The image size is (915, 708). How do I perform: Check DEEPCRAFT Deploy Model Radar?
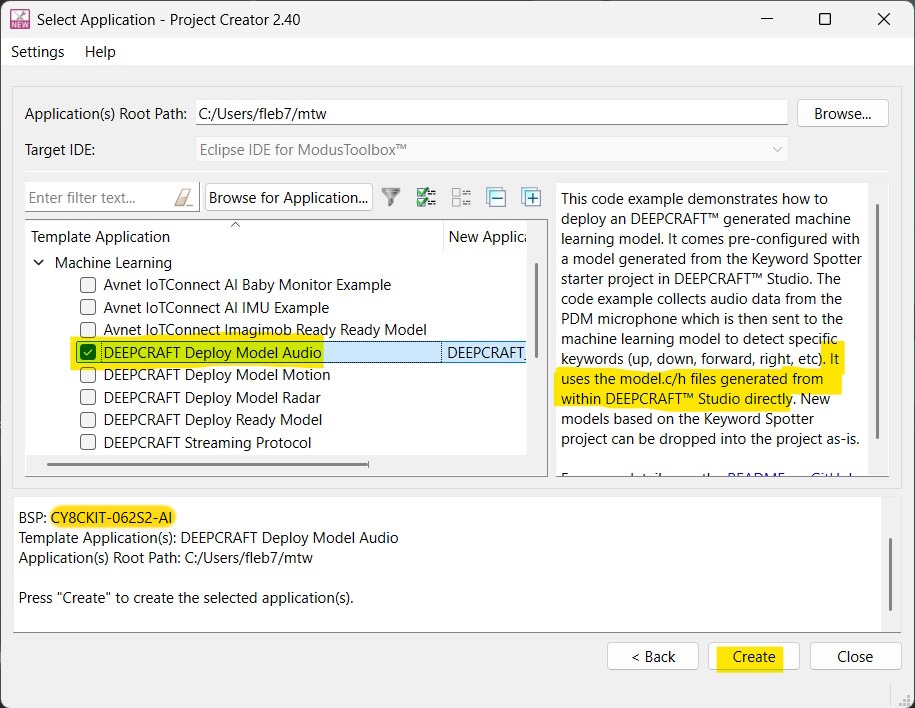click(88, 397)
